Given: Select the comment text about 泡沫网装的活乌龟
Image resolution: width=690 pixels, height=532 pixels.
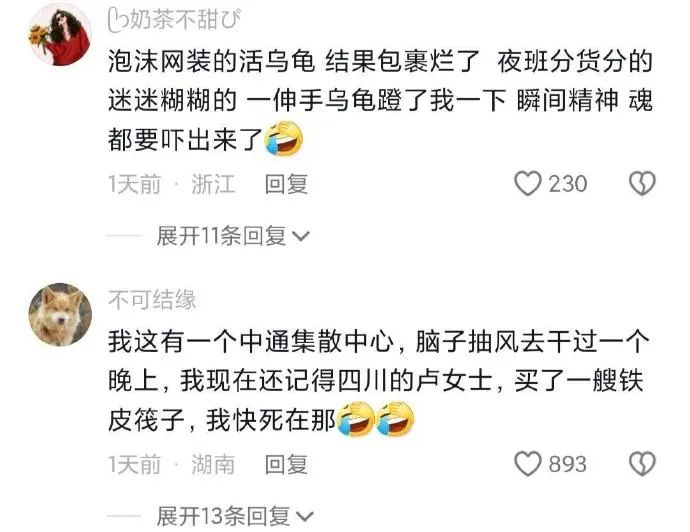Looking at the screenshot, I should pyautogui.click(x=380, y=101).
